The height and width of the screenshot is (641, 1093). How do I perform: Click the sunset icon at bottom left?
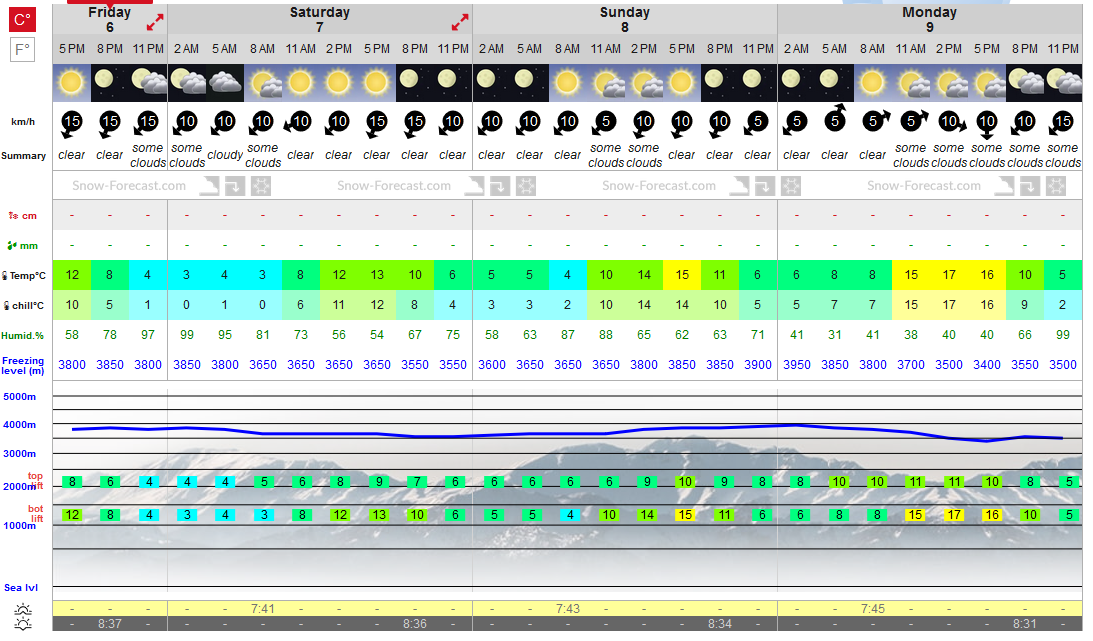[x=22, y=624]
